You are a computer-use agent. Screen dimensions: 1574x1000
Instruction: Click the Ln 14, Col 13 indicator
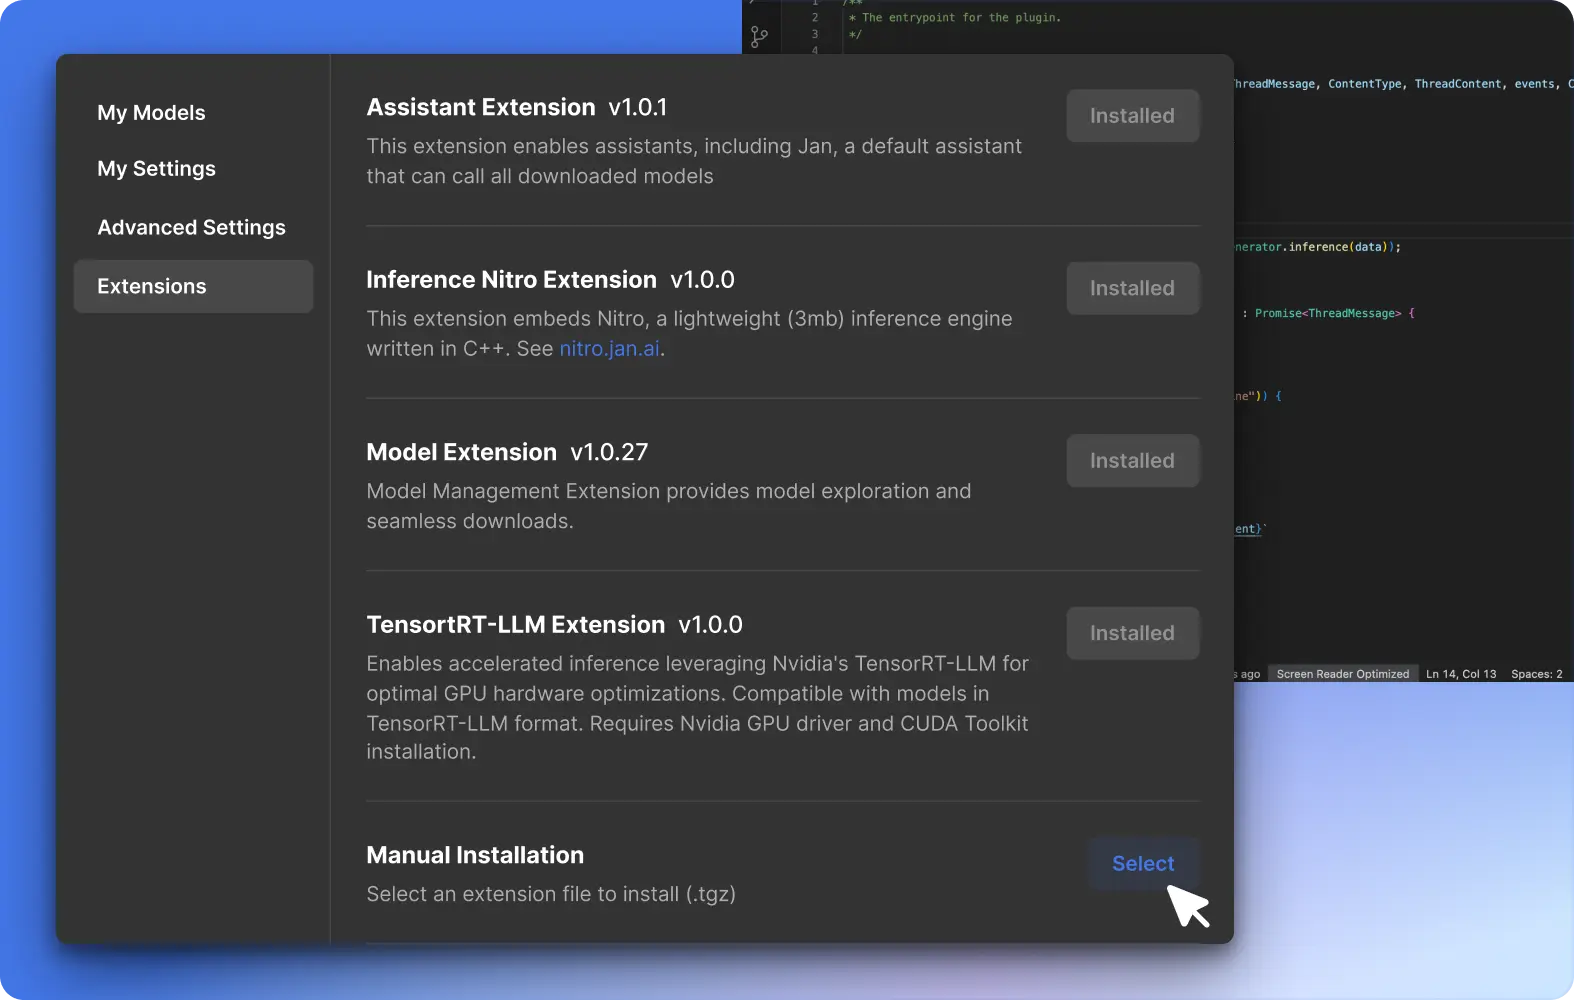pyautogui.click(x=1460, y=674)
